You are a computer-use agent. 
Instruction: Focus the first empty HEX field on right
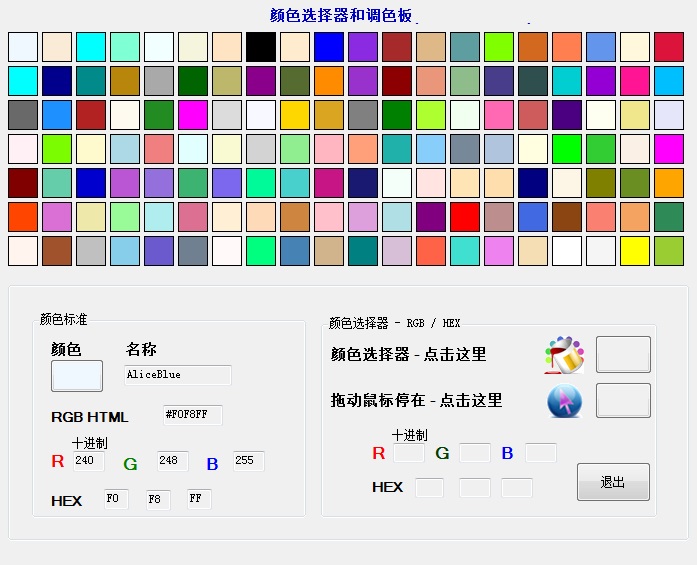point(429,488)
